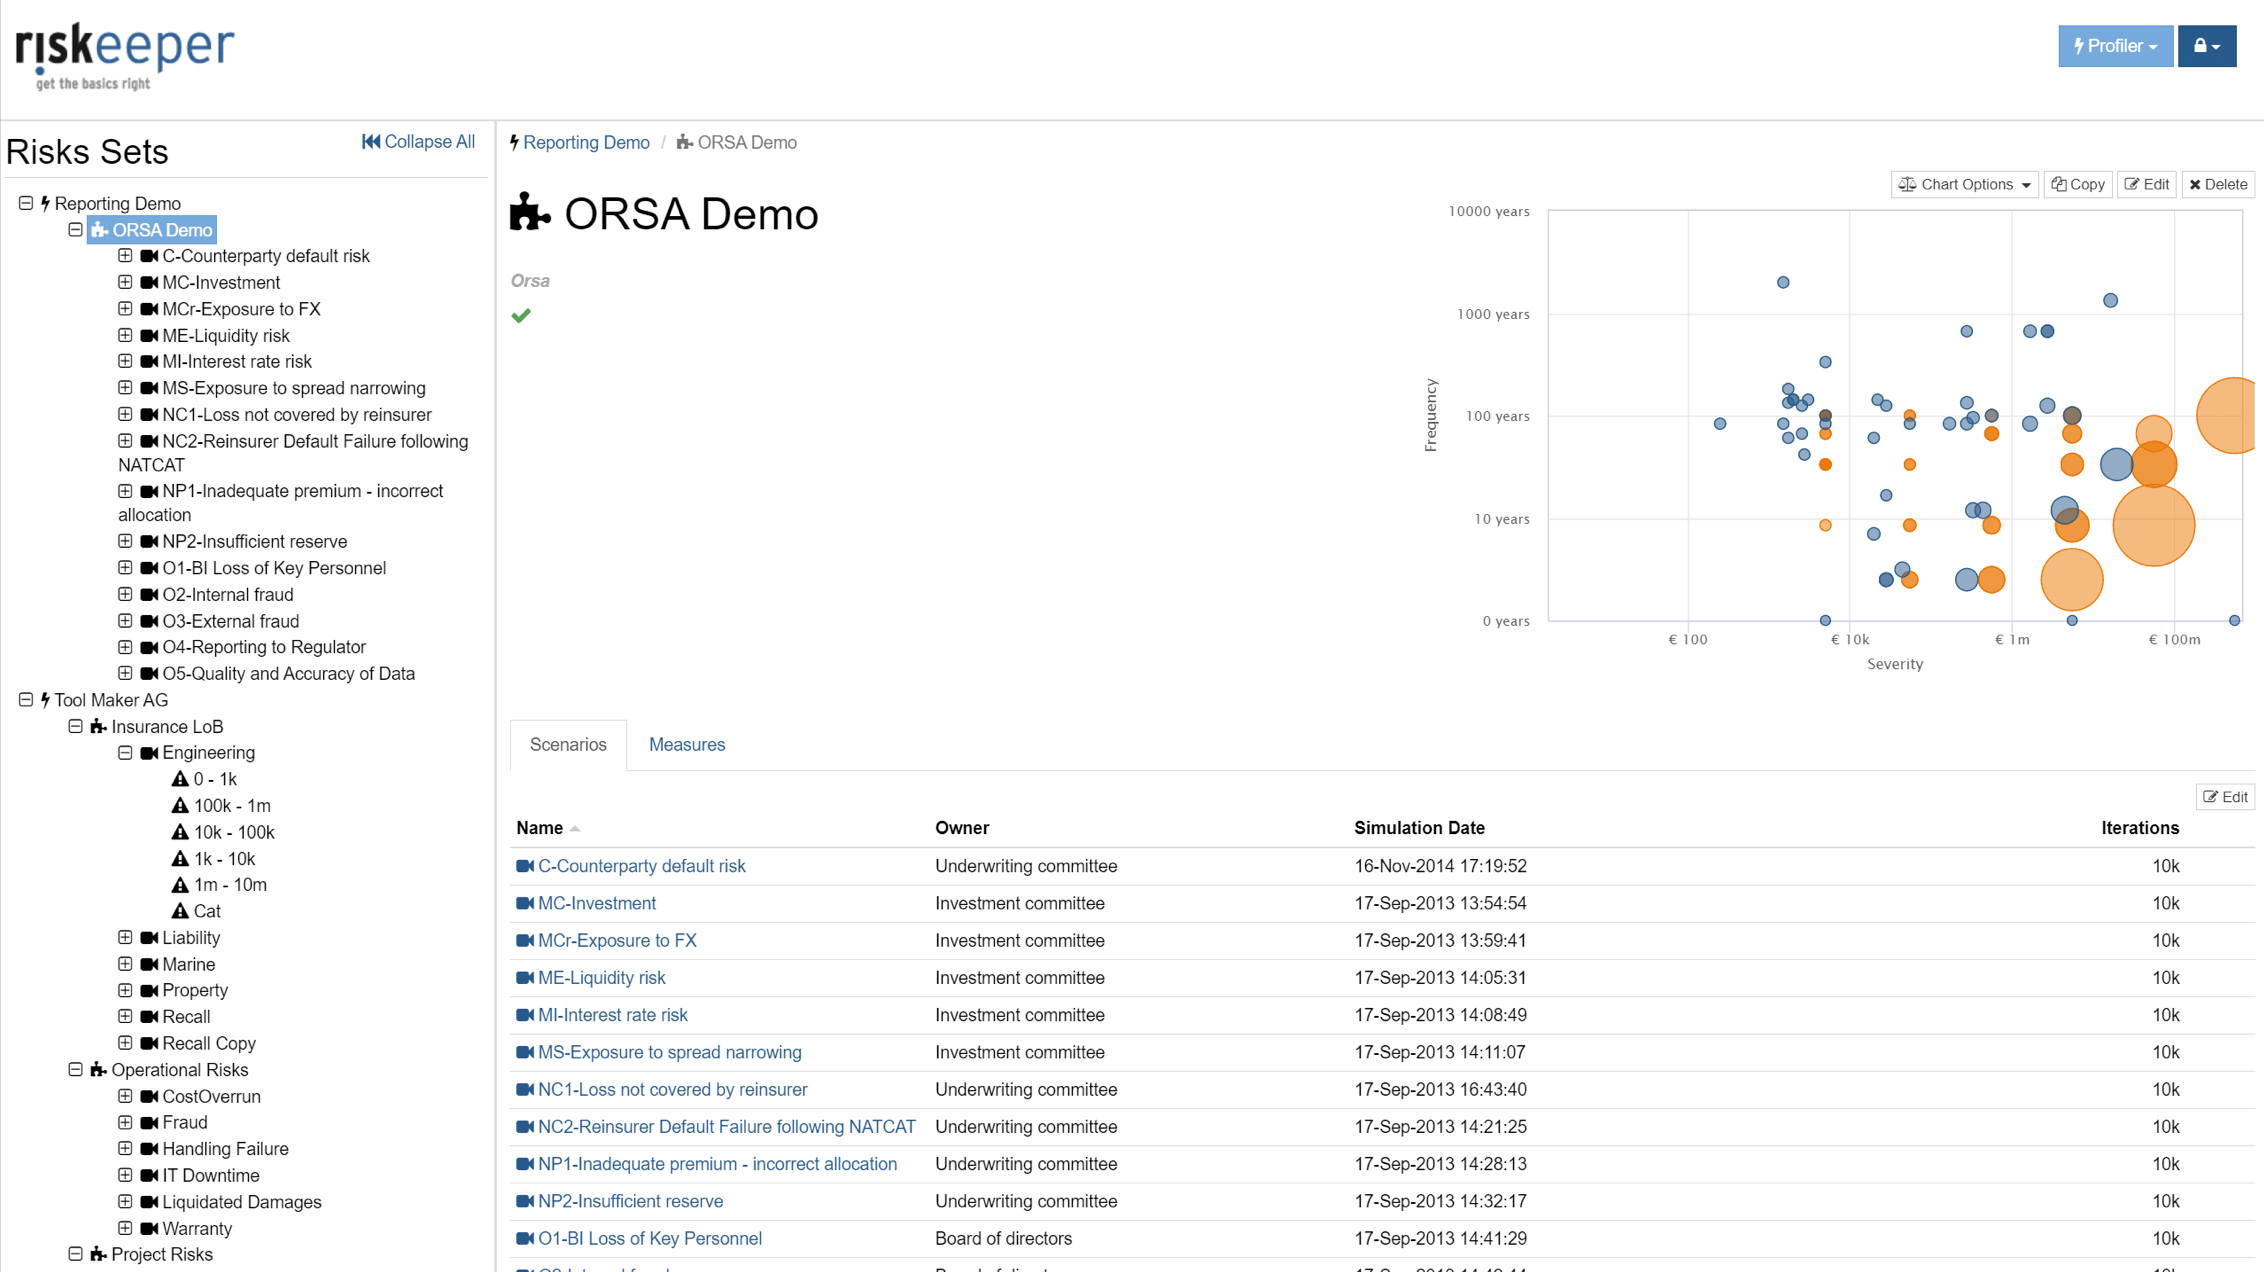Viewport: 2264px width, 1272px height.
Task: Click the Copy button above the chart
Action: (2078, 184)
